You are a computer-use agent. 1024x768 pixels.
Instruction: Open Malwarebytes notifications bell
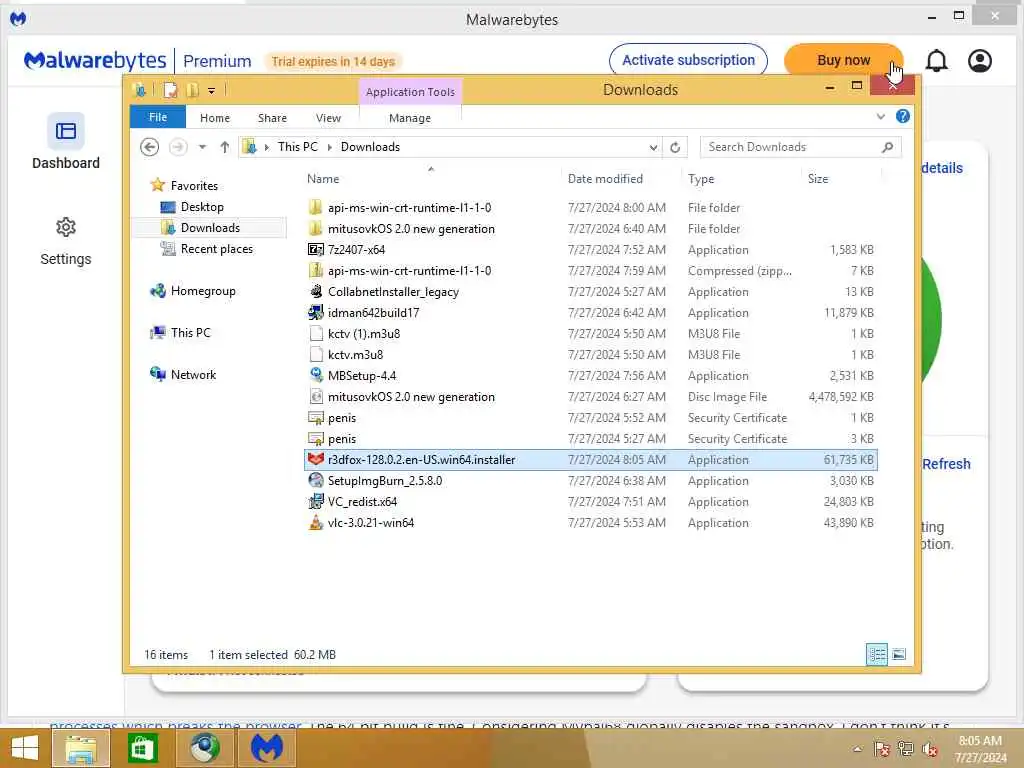(936, 61)
